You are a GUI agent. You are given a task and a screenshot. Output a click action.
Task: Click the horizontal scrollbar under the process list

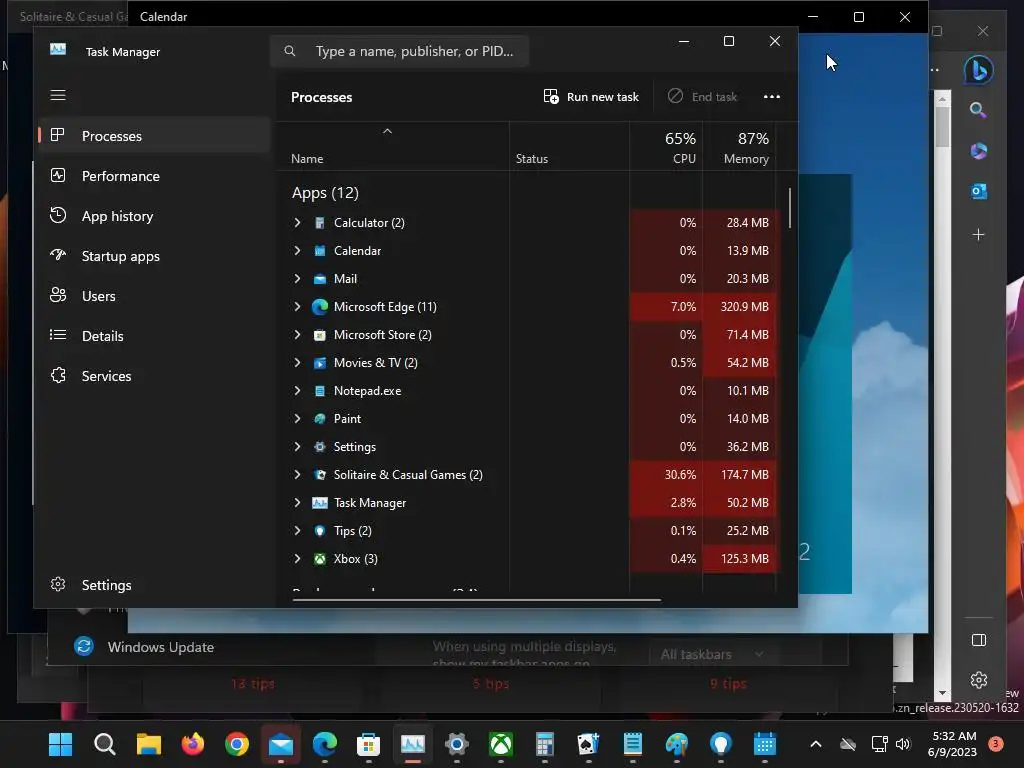477,599
